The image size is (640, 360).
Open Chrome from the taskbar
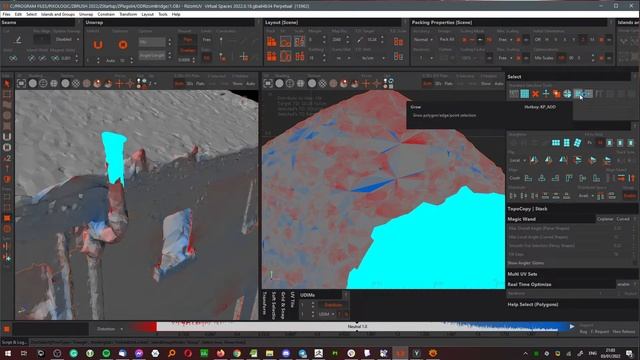click(237, 353)
